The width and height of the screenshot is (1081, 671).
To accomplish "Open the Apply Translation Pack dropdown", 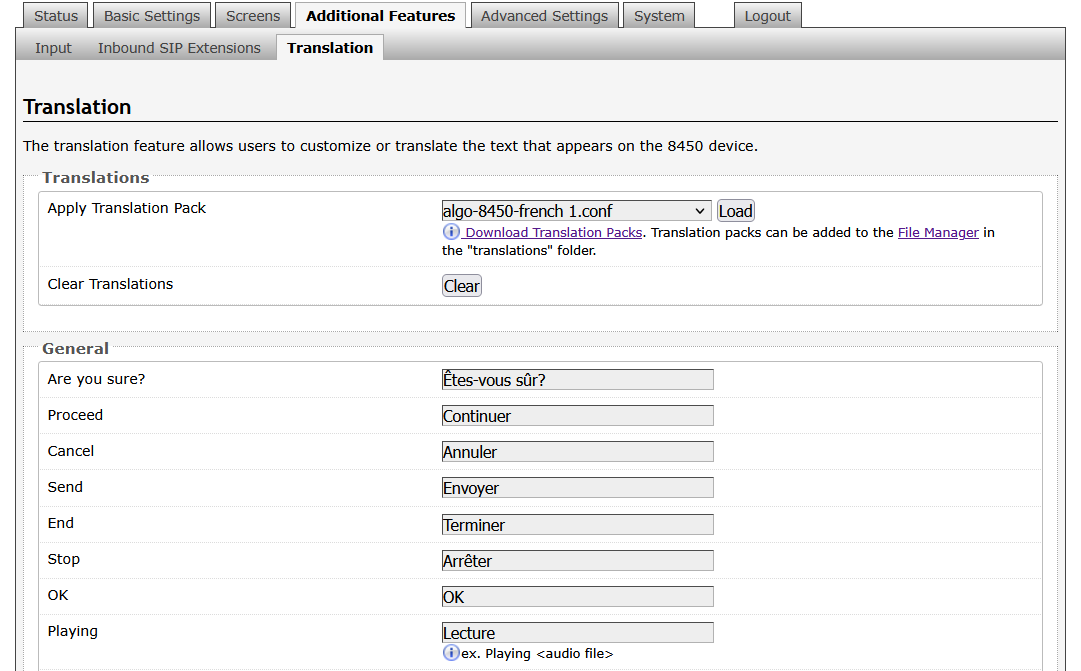I will pos(576,211).
